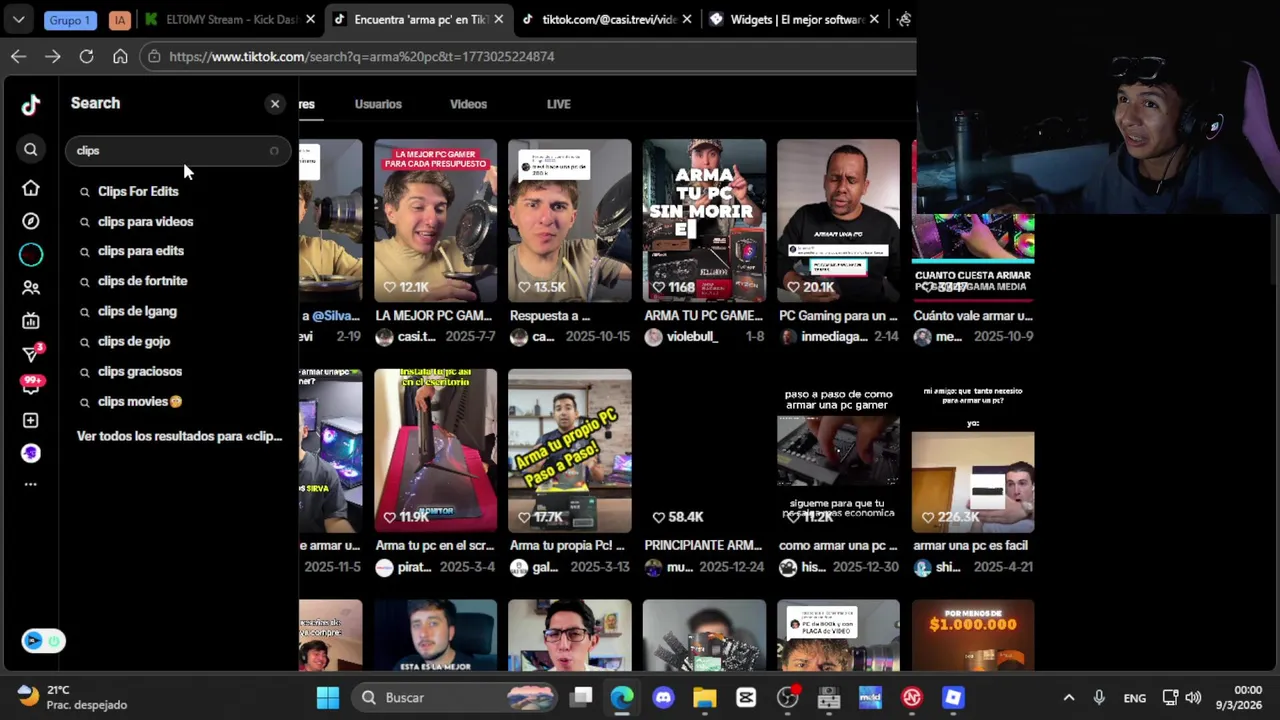Open Messages paper-plane icon with badge 3
Viewport: 1280px width, 720px height.
click(32, 353)
